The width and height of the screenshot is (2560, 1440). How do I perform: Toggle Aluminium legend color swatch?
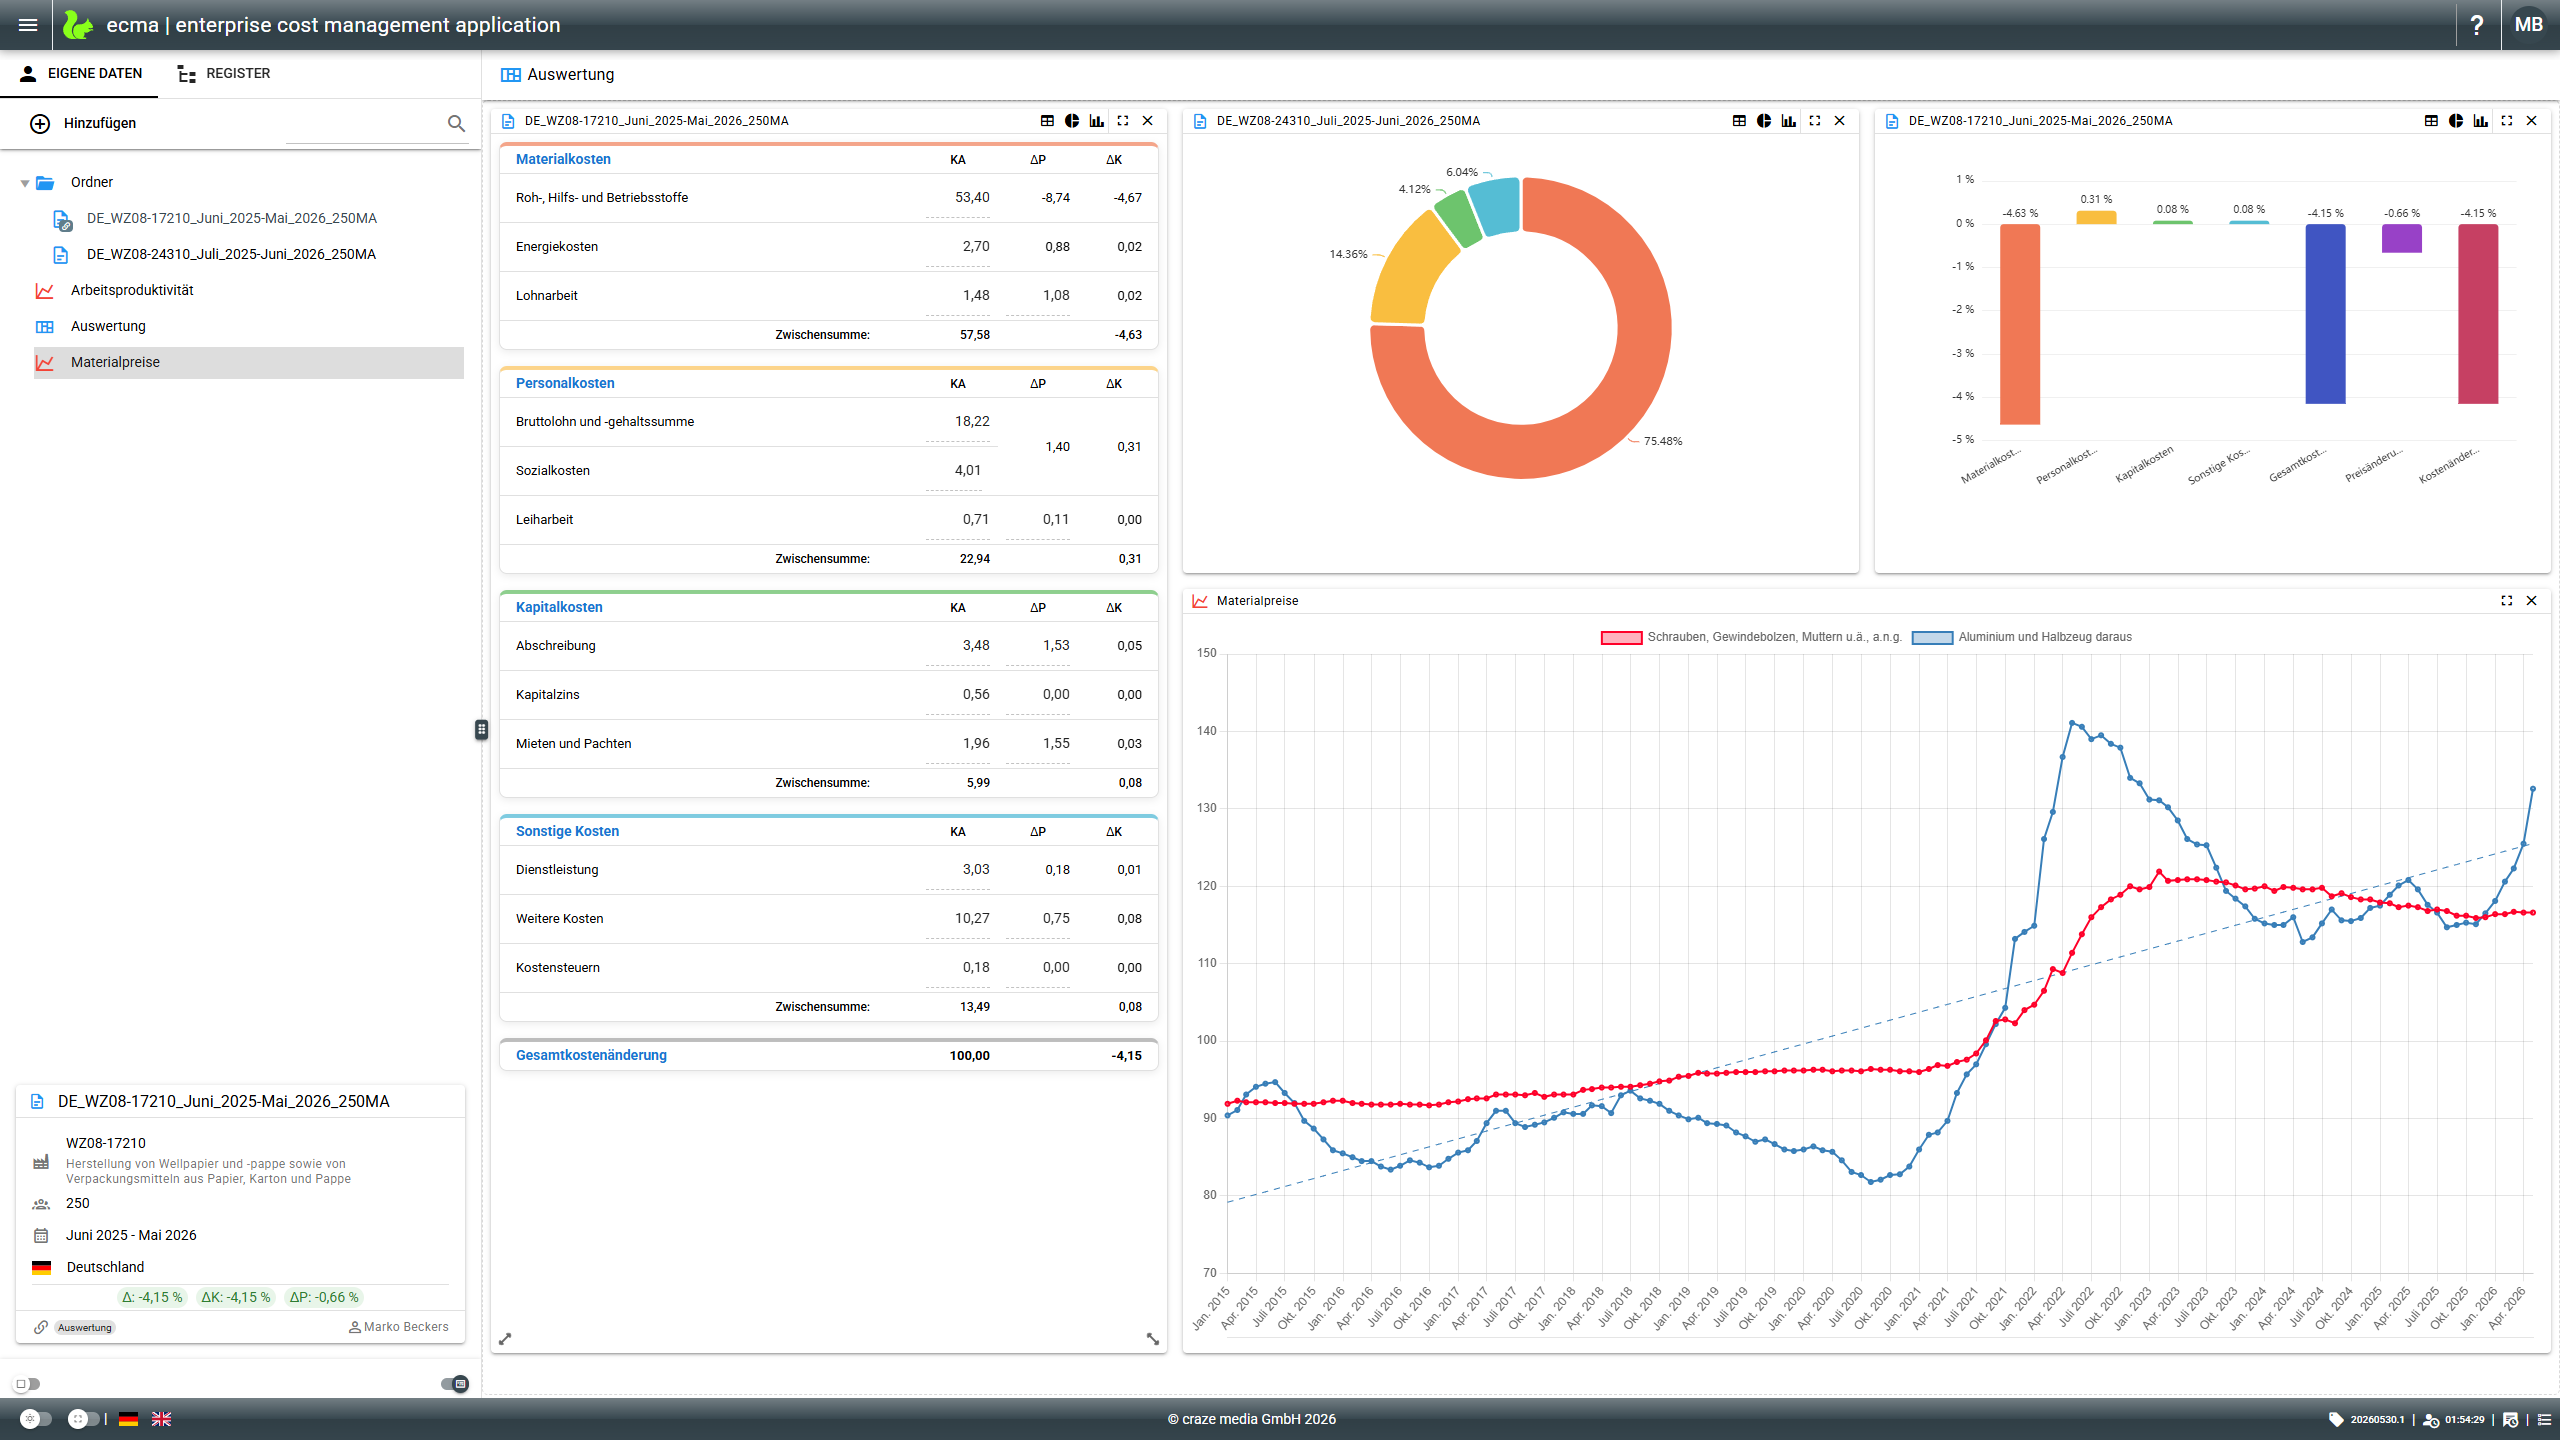1932,638
